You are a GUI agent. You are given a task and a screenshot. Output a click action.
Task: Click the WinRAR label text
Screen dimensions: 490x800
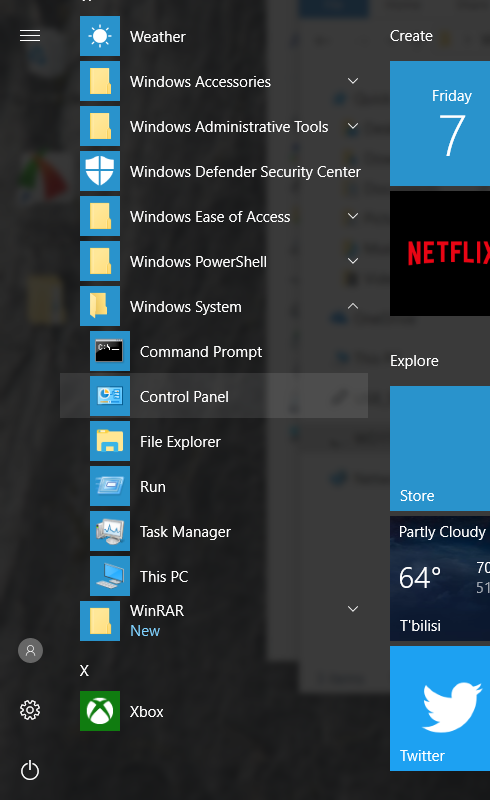point(157,611)
